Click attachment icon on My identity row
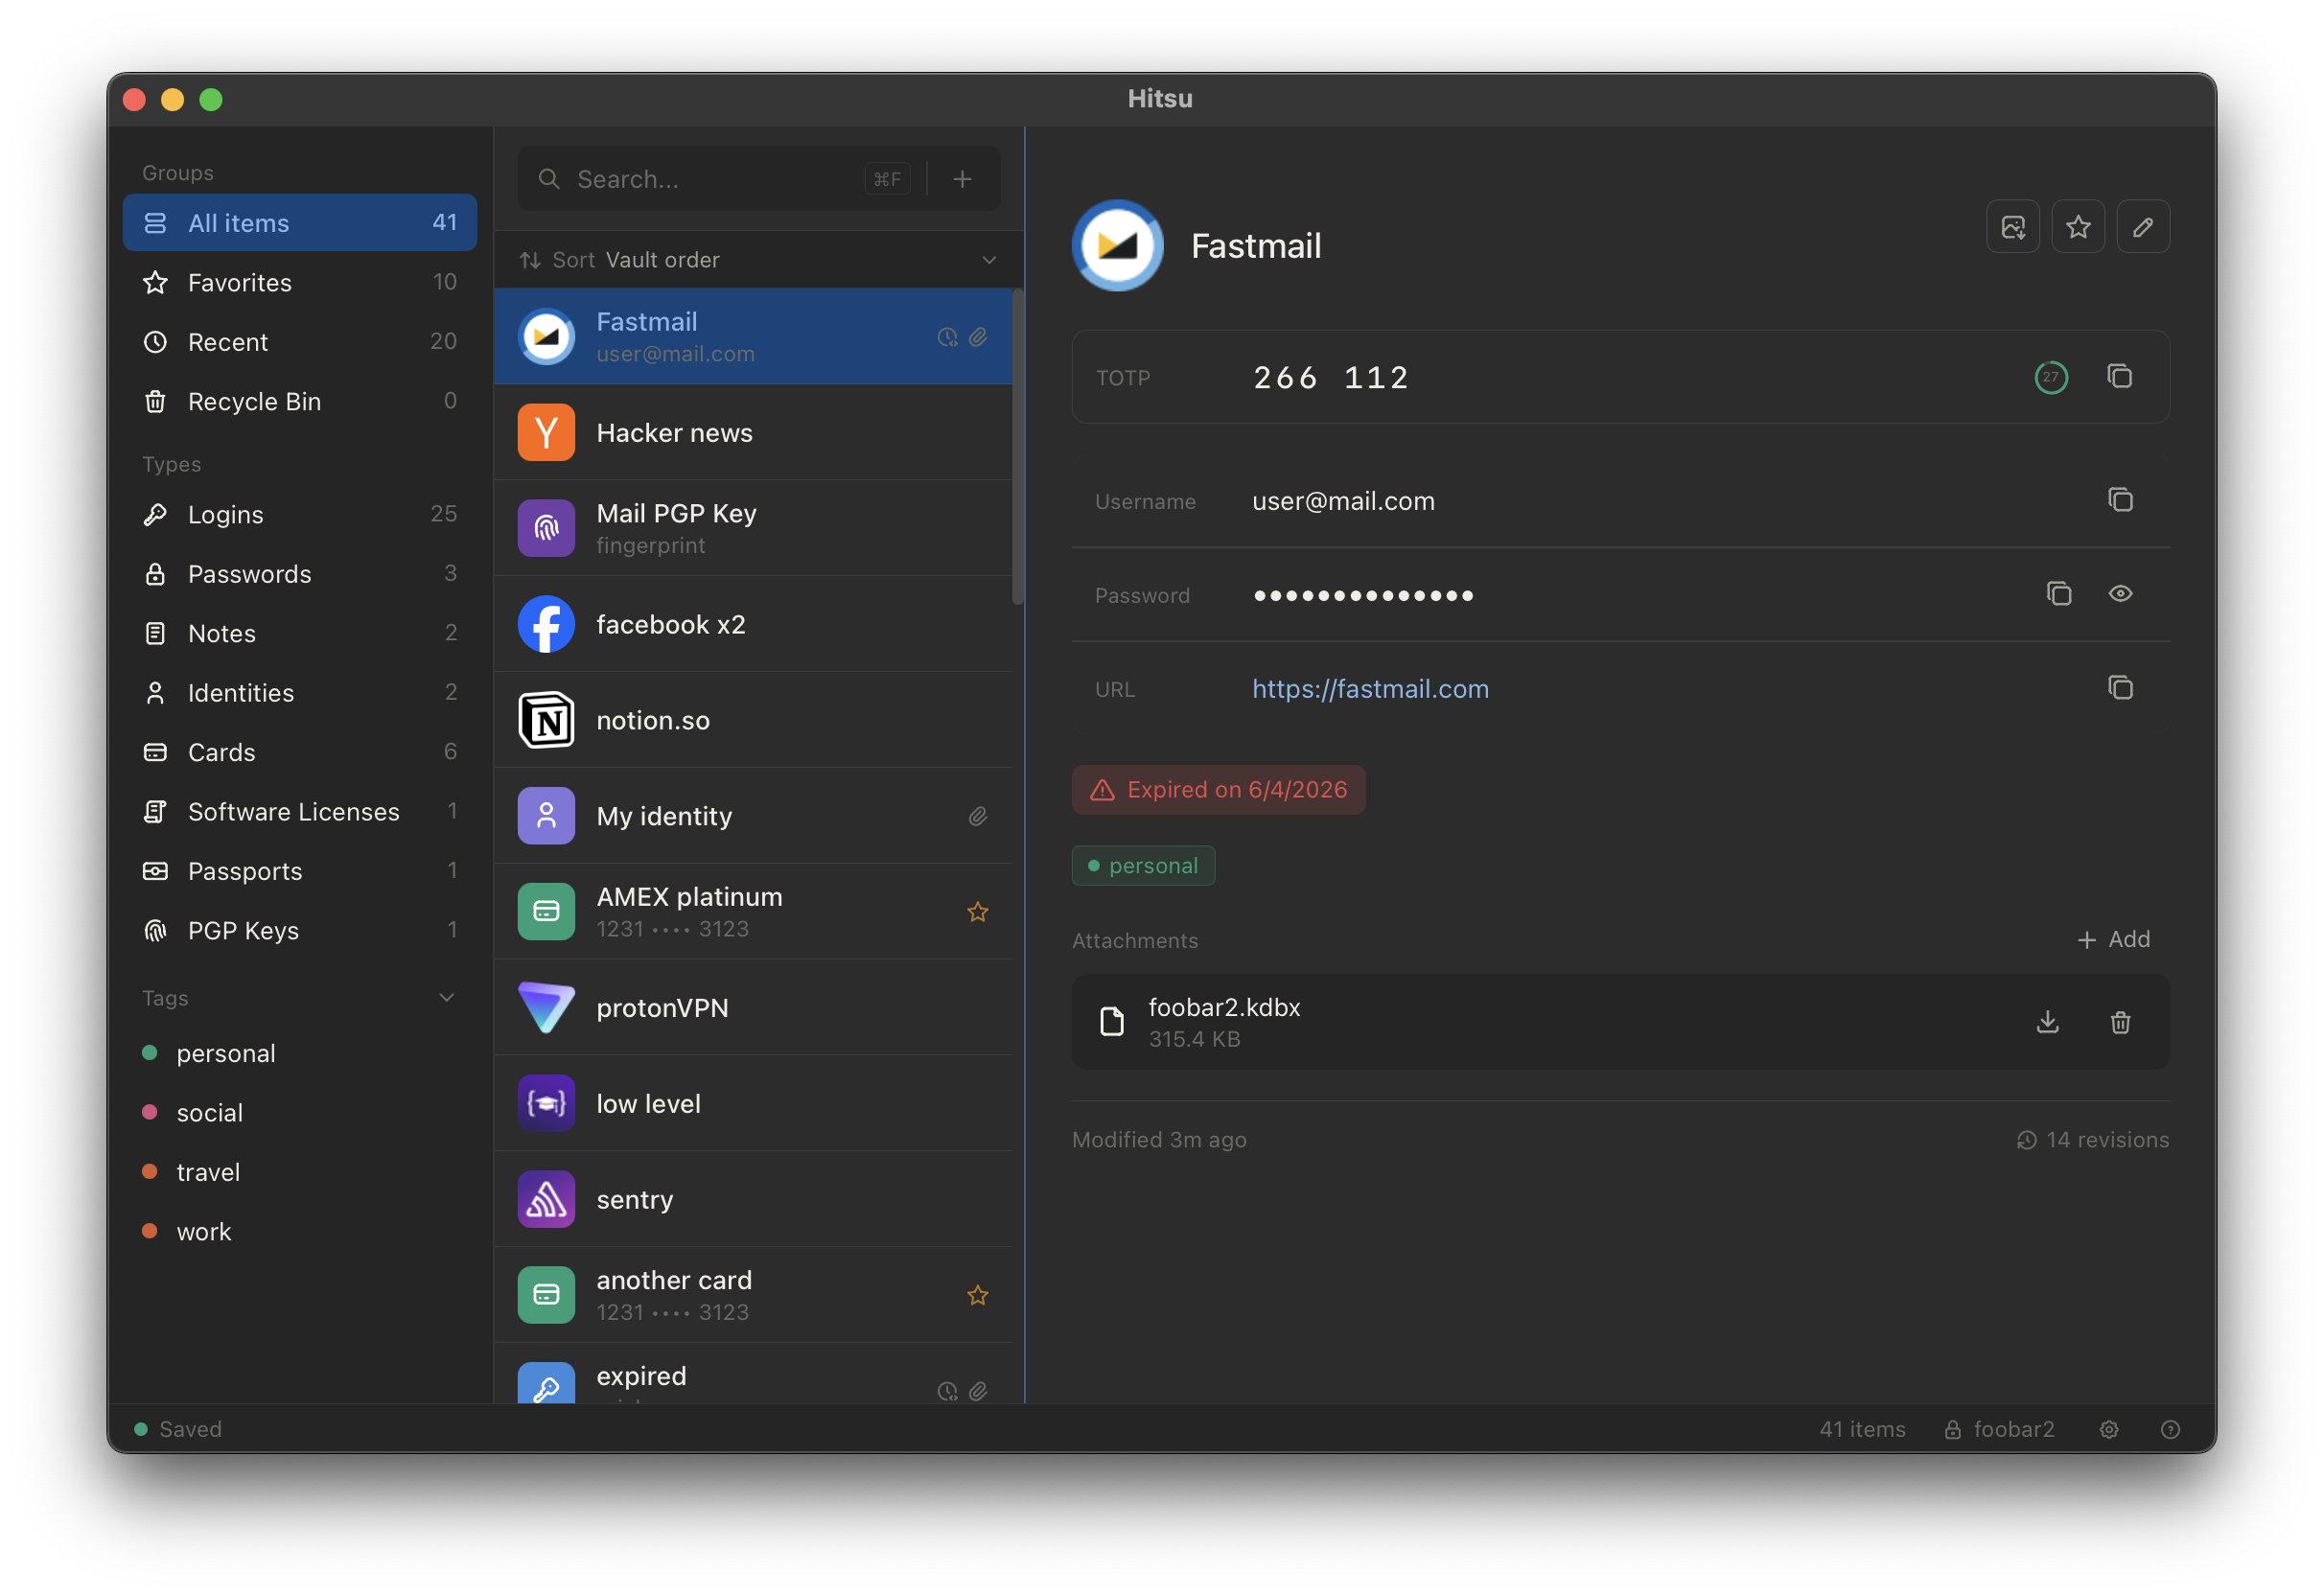Viewport: 2324px width, 1595px height. [977, 816]
